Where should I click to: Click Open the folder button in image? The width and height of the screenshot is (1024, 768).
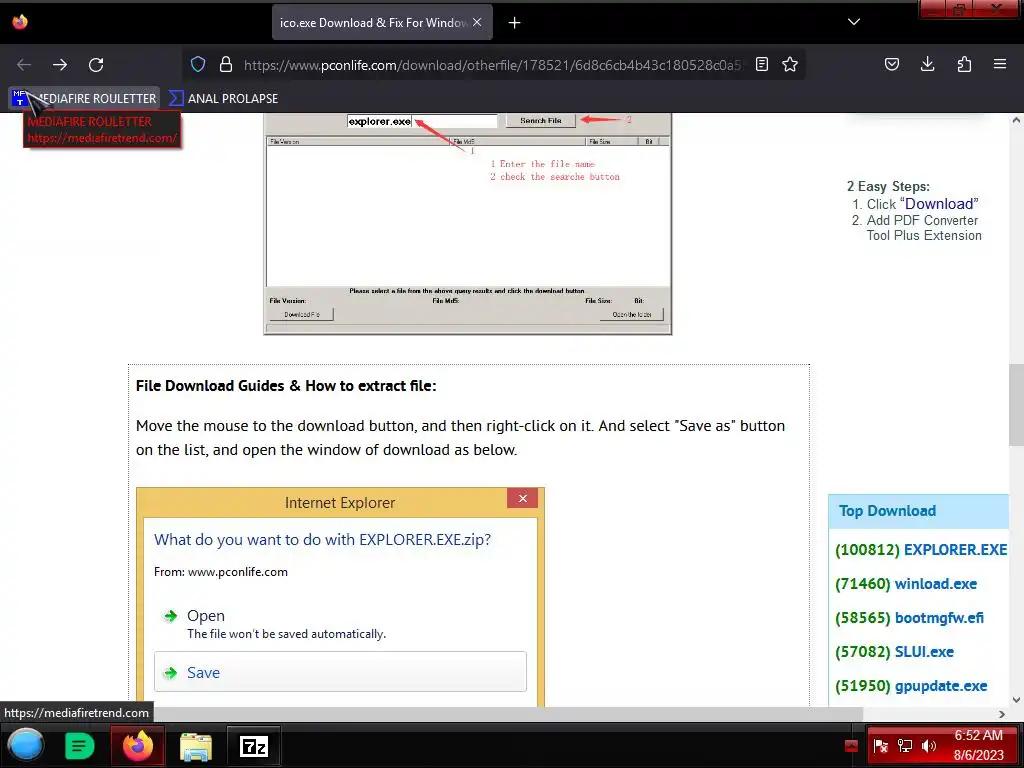click(632, 314)
